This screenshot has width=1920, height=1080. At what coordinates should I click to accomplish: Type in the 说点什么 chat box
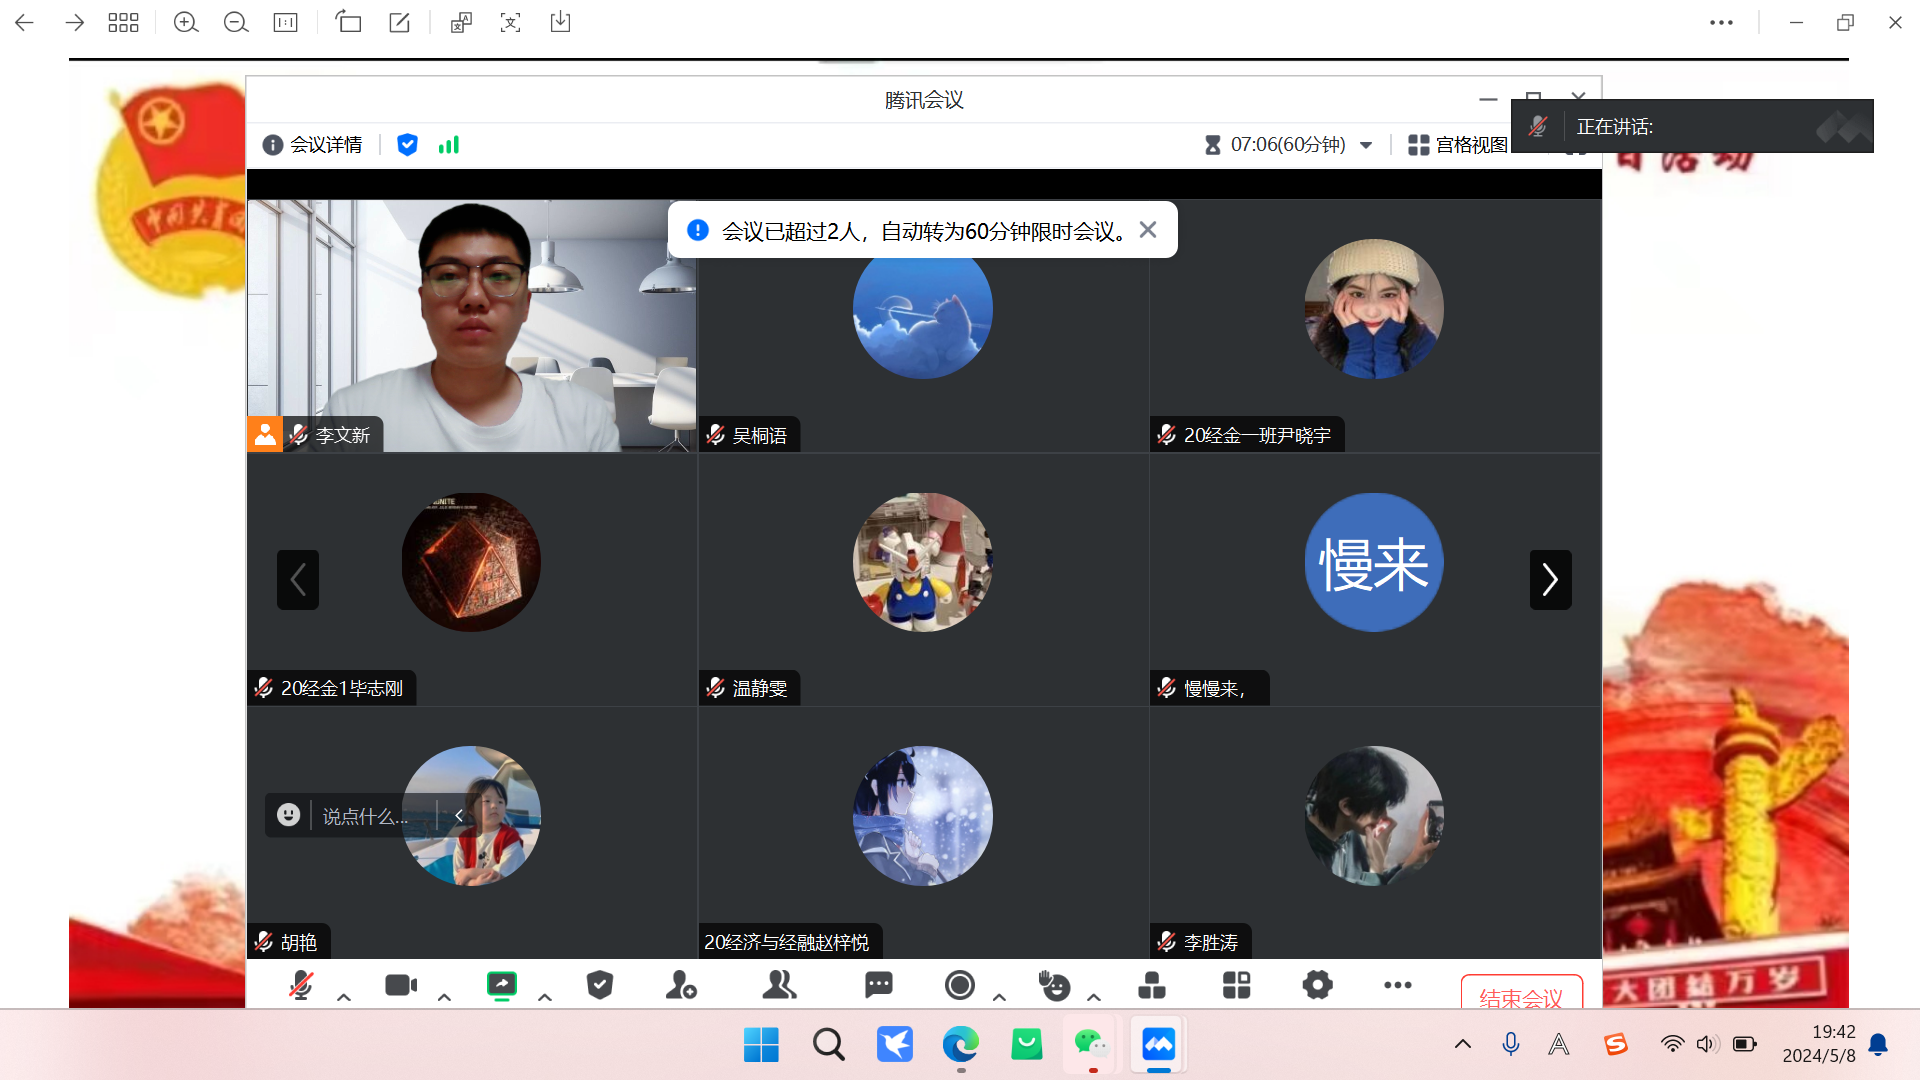365,816
